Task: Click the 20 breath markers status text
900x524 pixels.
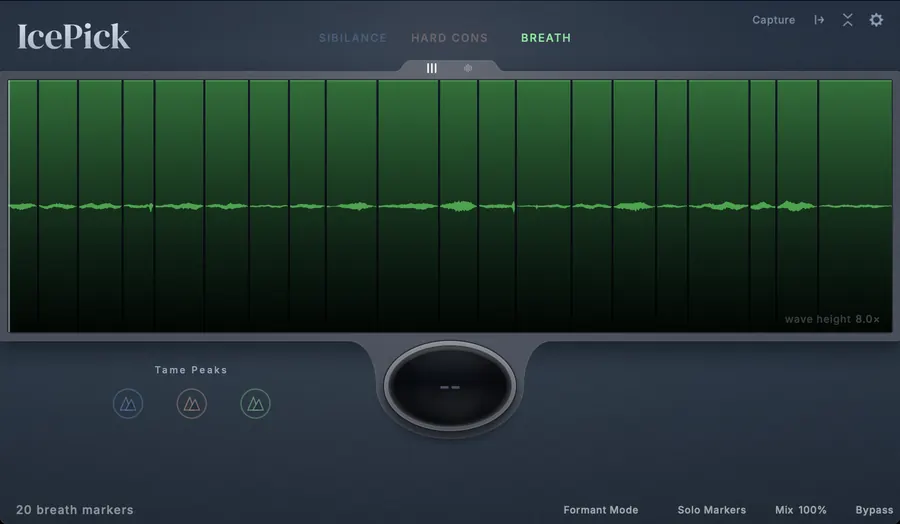Action: tap(75, 510)
